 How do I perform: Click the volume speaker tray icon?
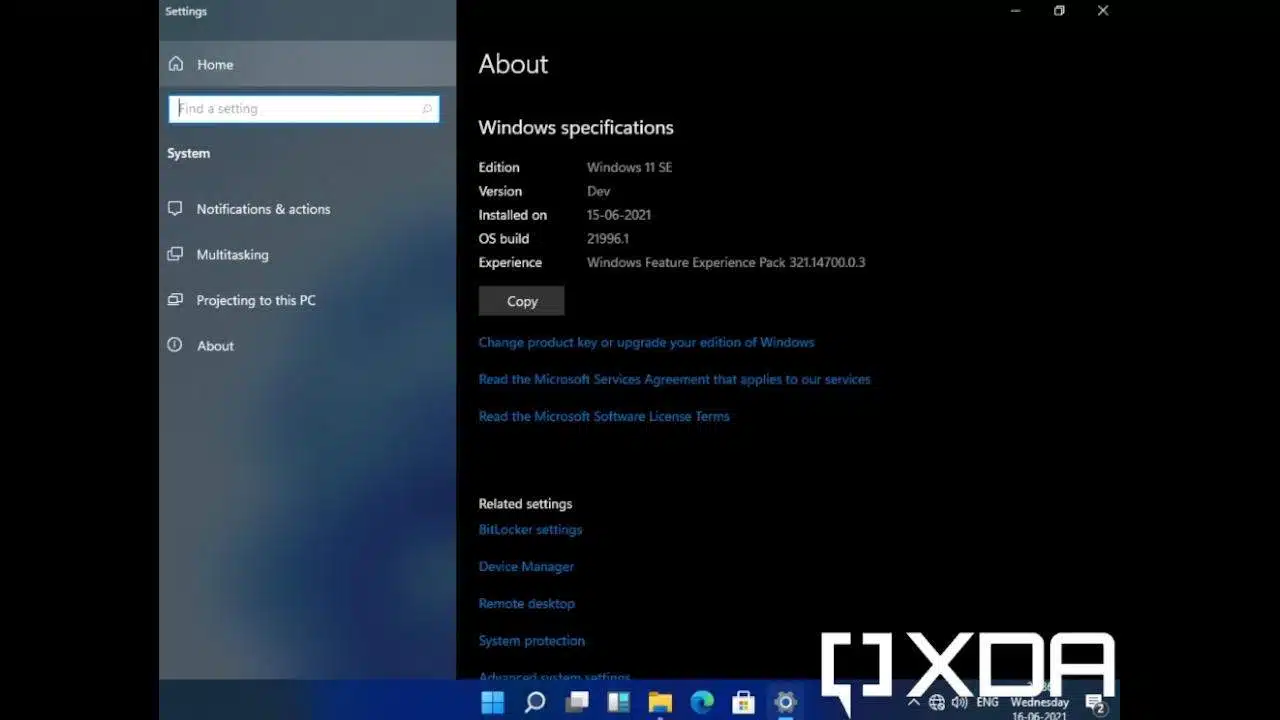click(x=960, y=702)
